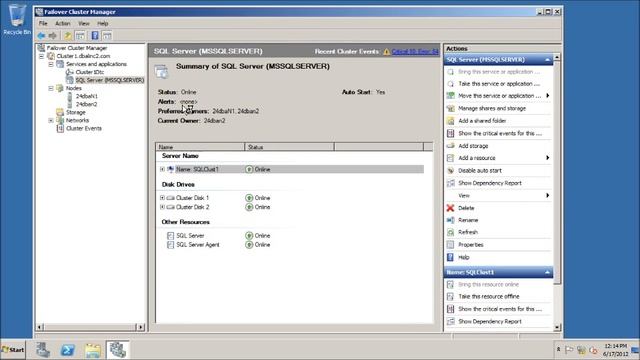Click the Start button
Image resolution: width=640 pixels, height=360 pixels.
[13, 350]
